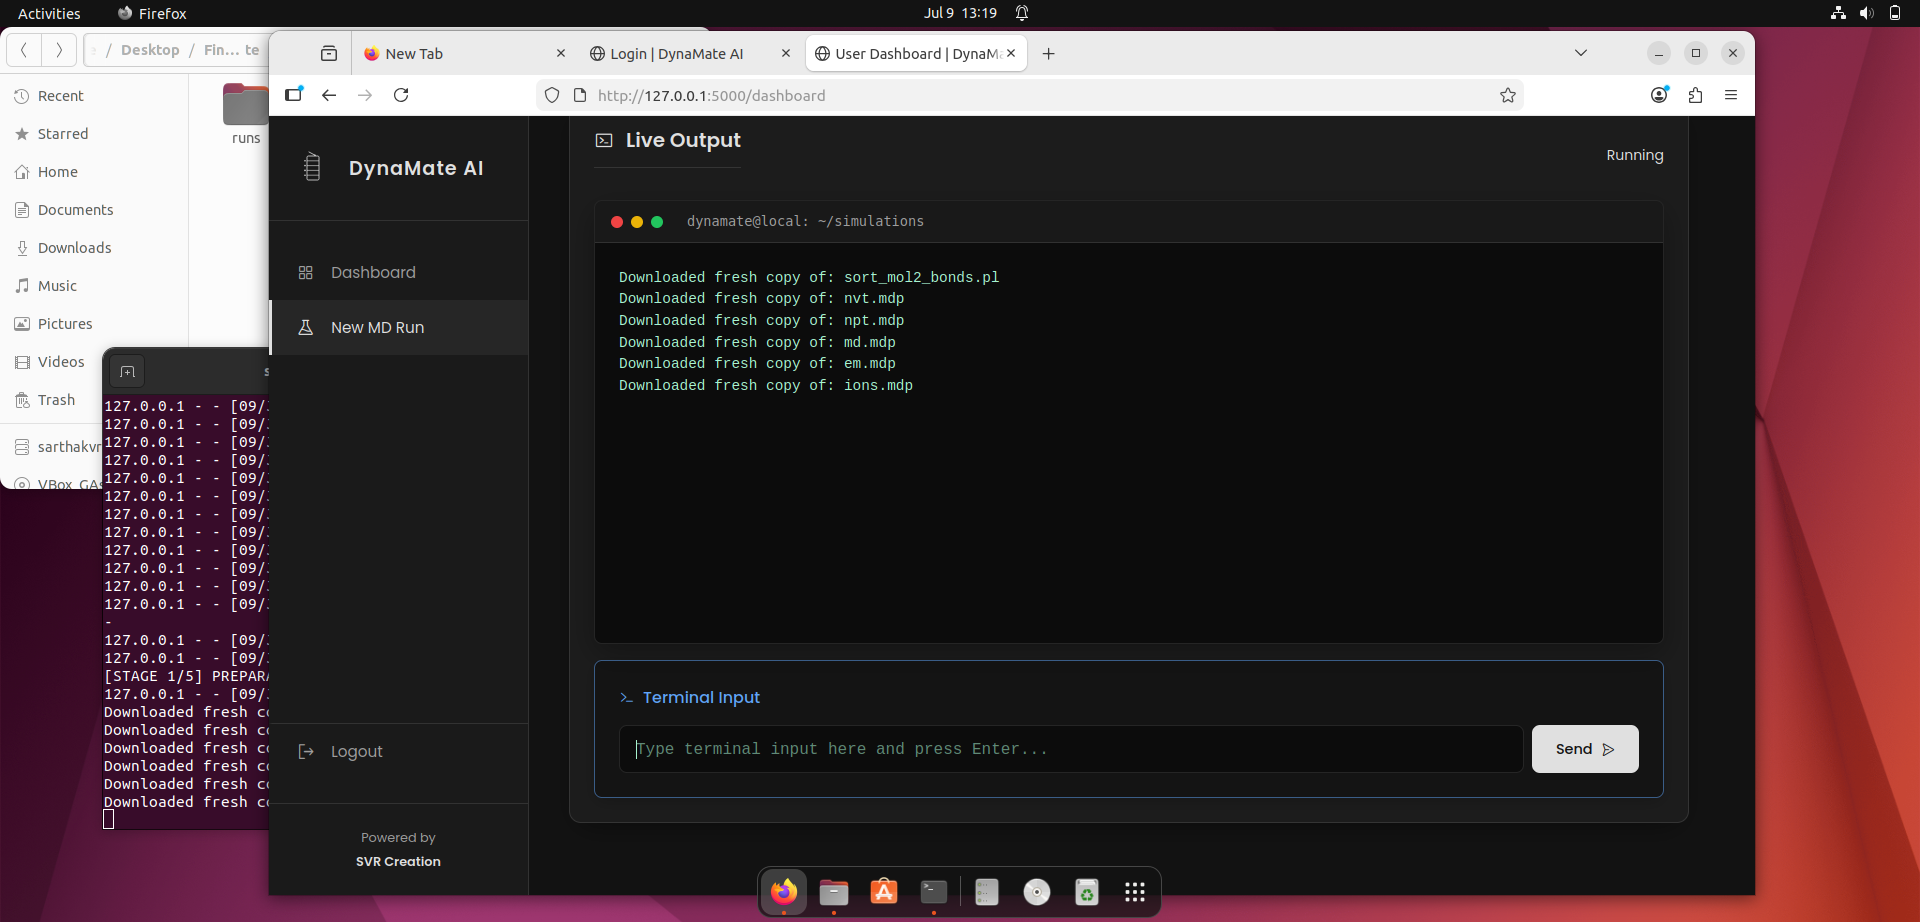Click the SVR Creation footer text
The height and width of the screenshot is (922, 1920).
[398, 861]
